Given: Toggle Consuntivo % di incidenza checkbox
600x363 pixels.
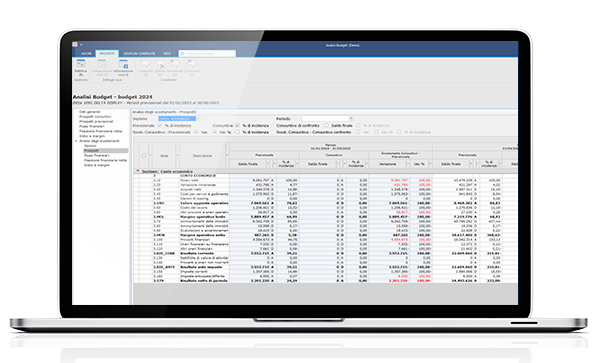Looking at the screenshot, I should click(237, 125).
